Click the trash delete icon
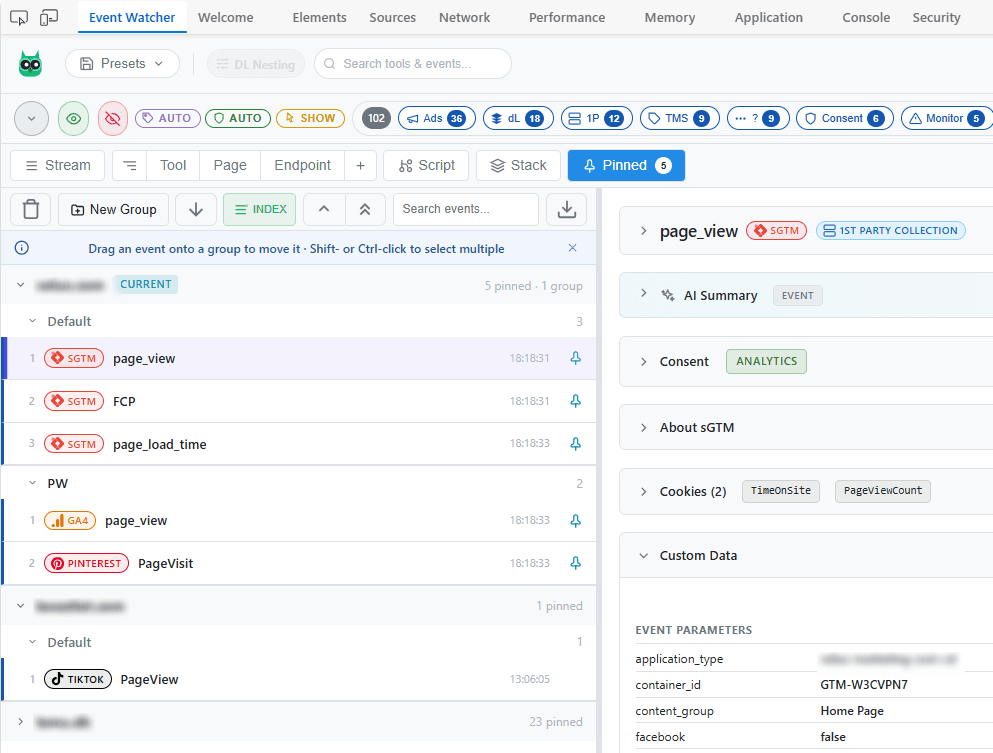The width and height of the screenshot is (993, 753). [x=31, y=210]
